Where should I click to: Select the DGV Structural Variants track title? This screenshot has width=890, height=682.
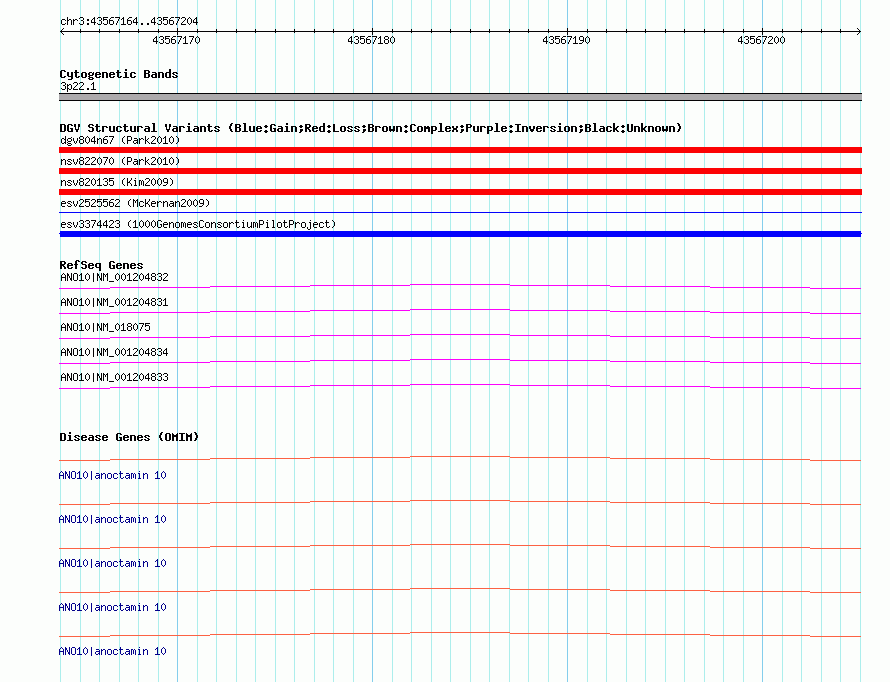(x=371, y=128)
